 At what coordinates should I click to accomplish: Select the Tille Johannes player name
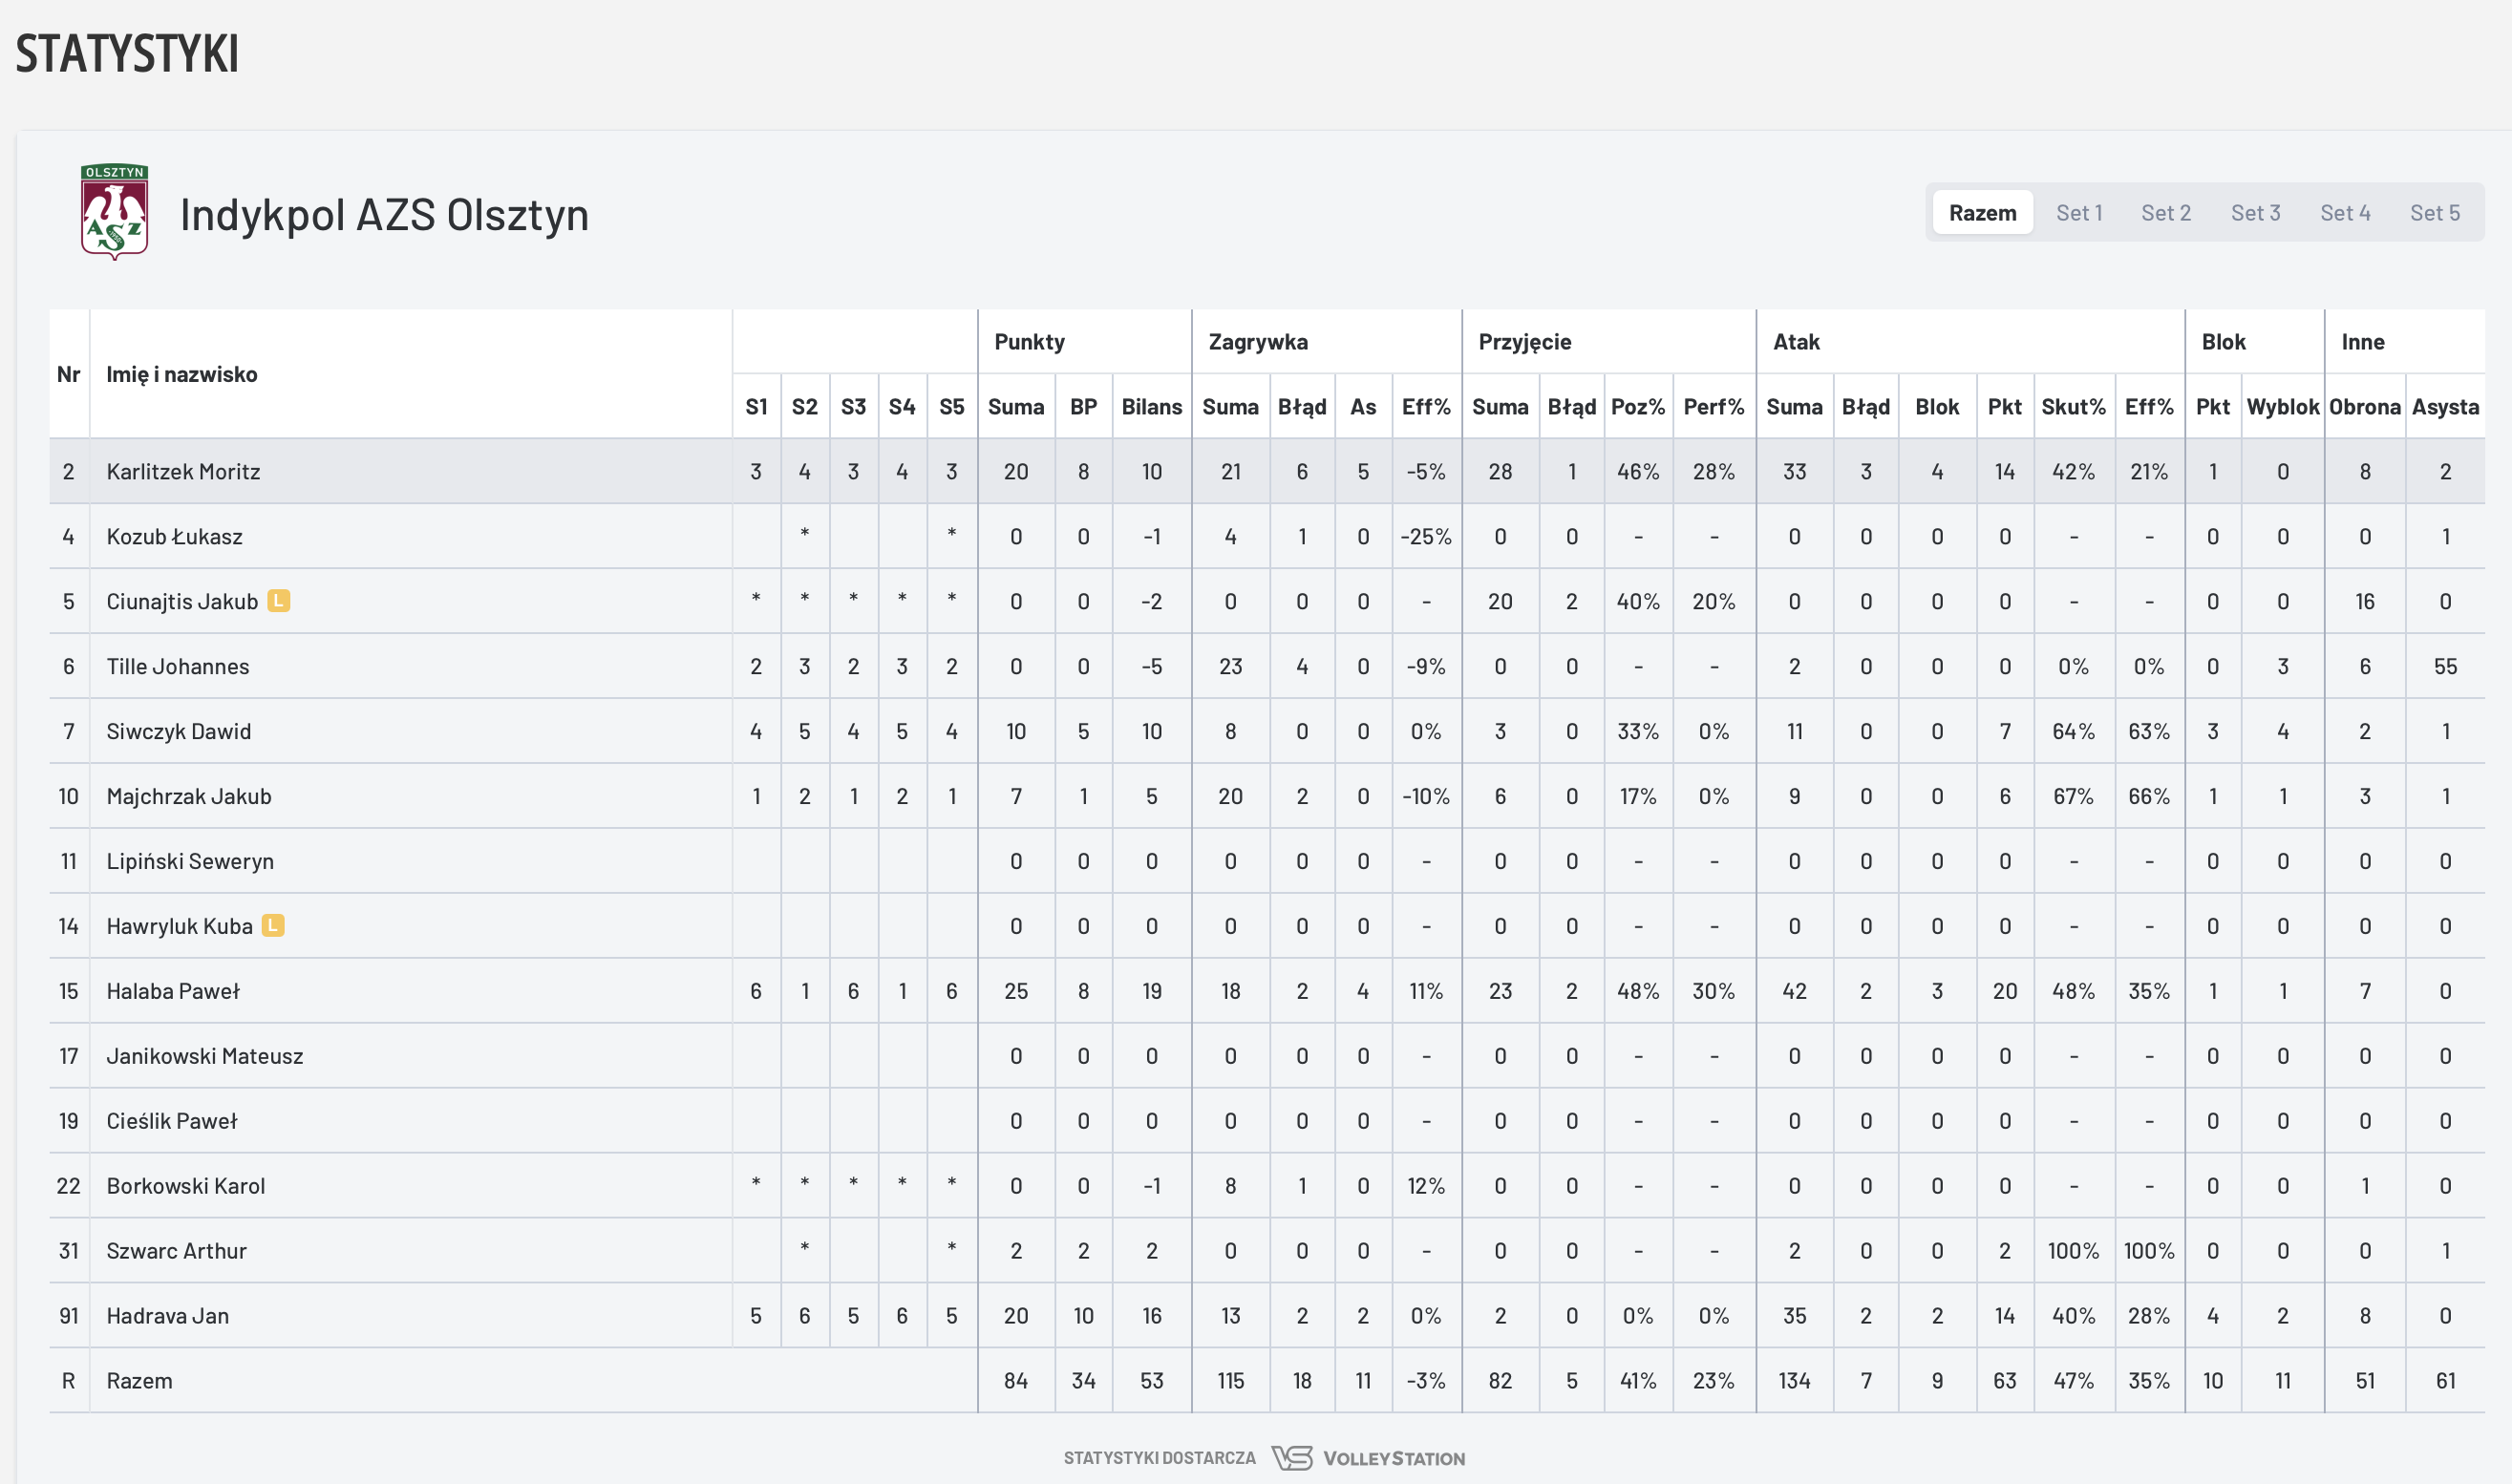tap(178, 666)
